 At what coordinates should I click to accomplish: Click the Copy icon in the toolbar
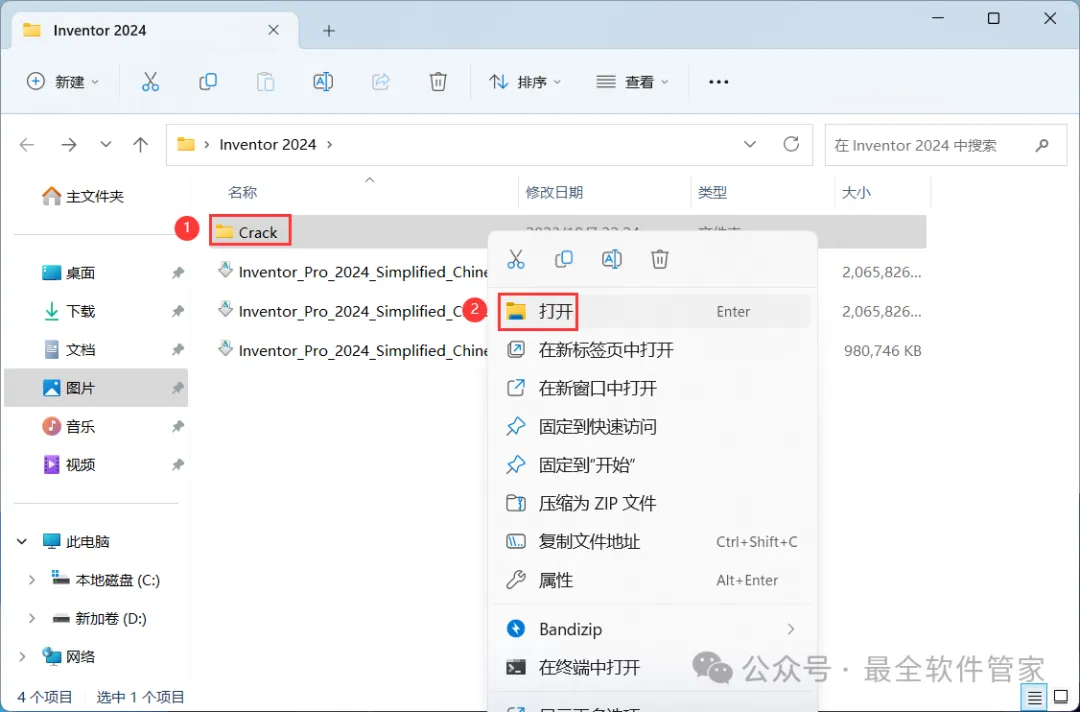[x=208, y=82]
